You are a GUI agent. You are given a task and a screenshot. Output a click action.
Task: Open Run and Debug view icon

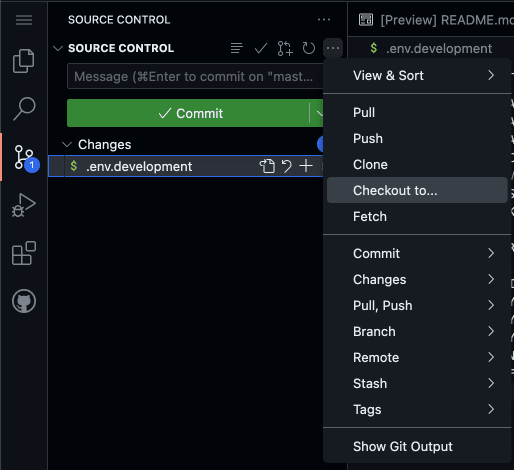click(x=23, y=205)
